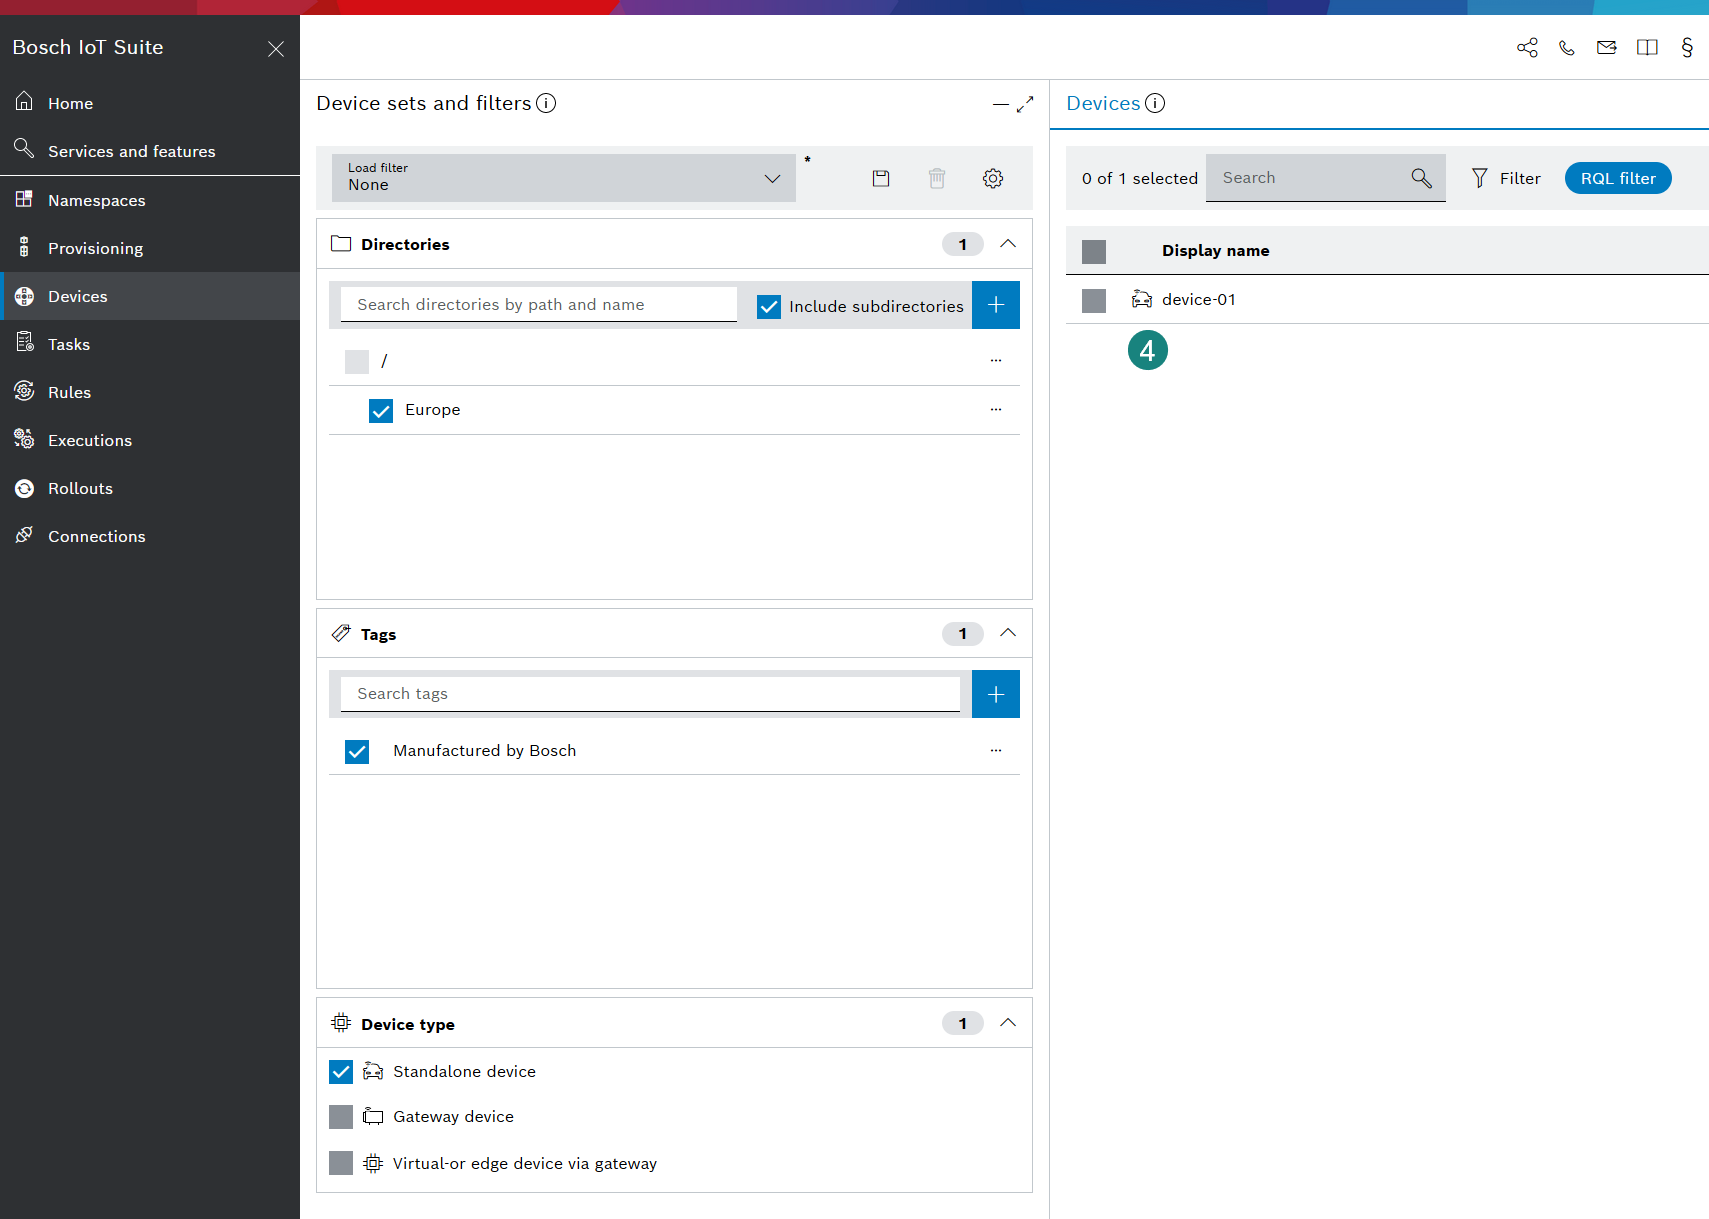Click the Devices heading link
The image size is (1709, 1219).
1103,103
